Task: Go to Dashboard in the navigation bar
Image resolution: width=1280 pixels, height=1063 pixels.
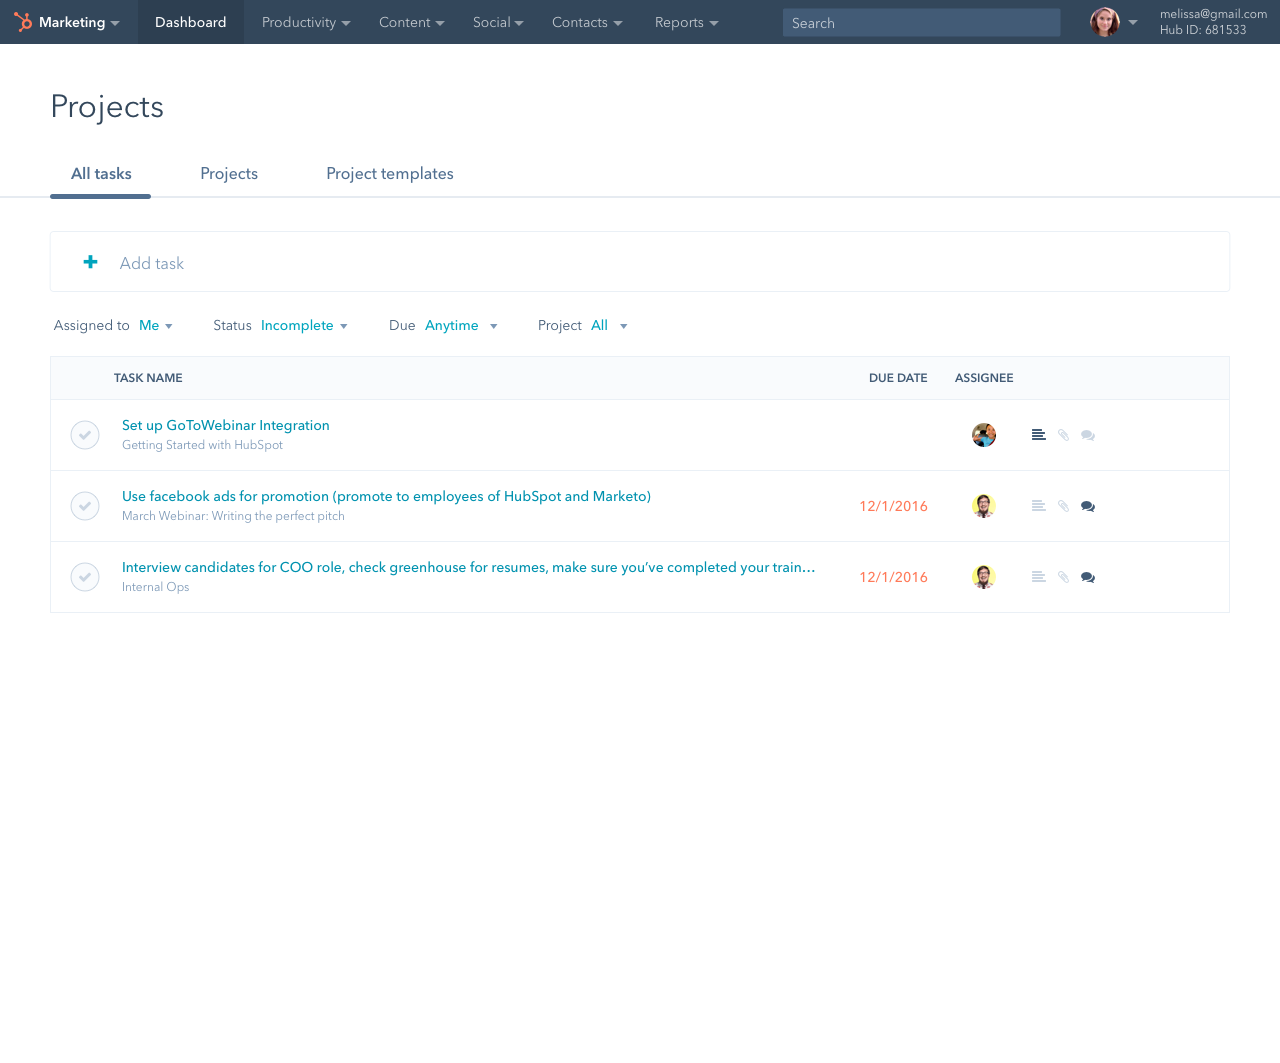Action: [191, 22]
